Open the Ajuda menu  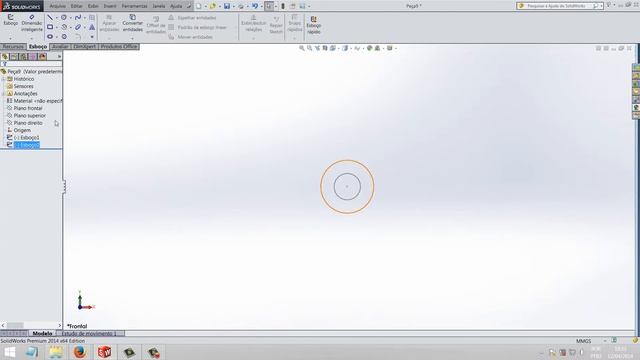(176, 6)
